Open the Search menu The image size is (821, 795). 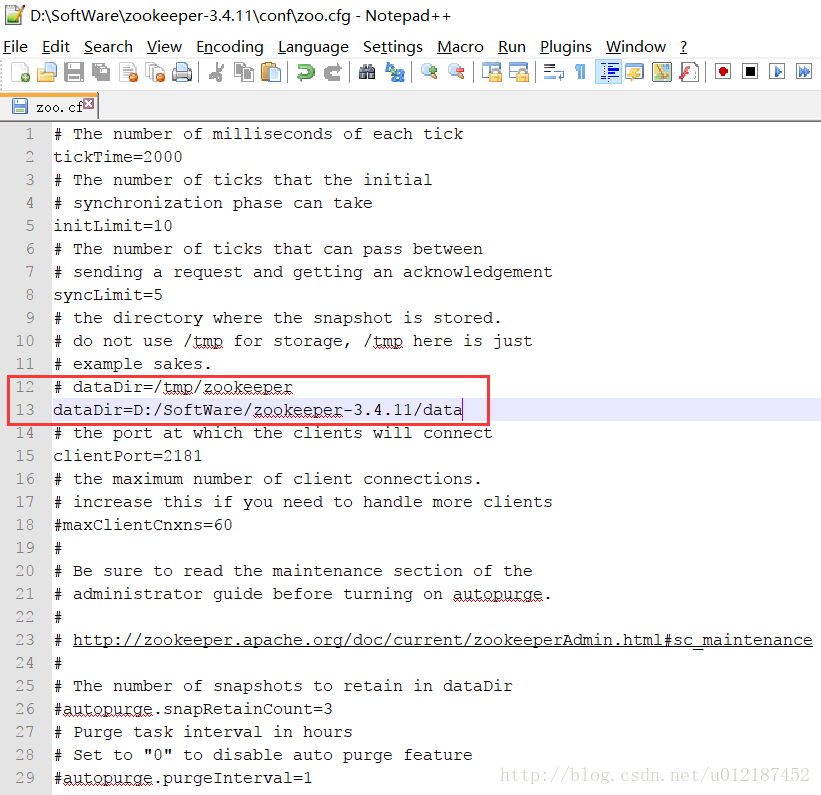click(x=108, y=47)
